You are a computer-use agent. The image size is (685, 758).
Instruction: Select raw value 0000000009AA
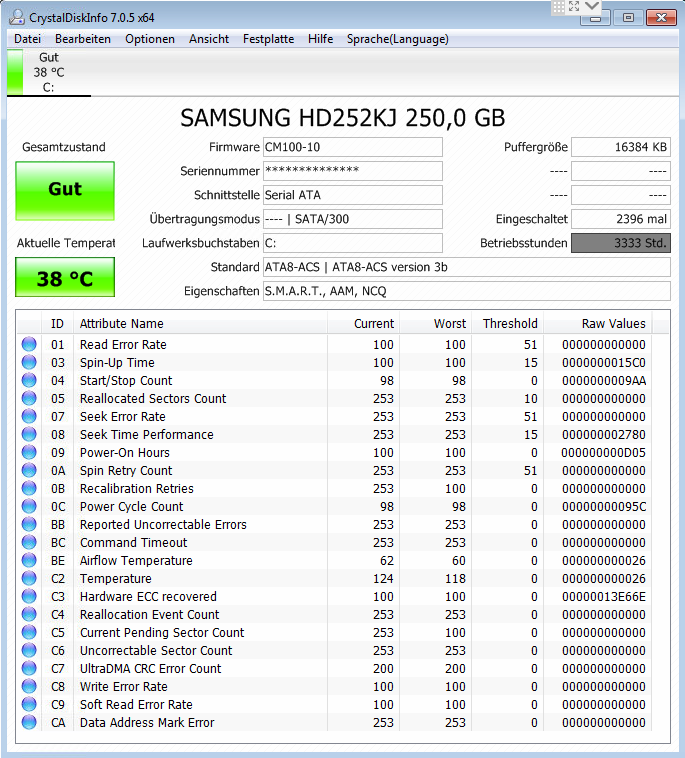[603, 380]
